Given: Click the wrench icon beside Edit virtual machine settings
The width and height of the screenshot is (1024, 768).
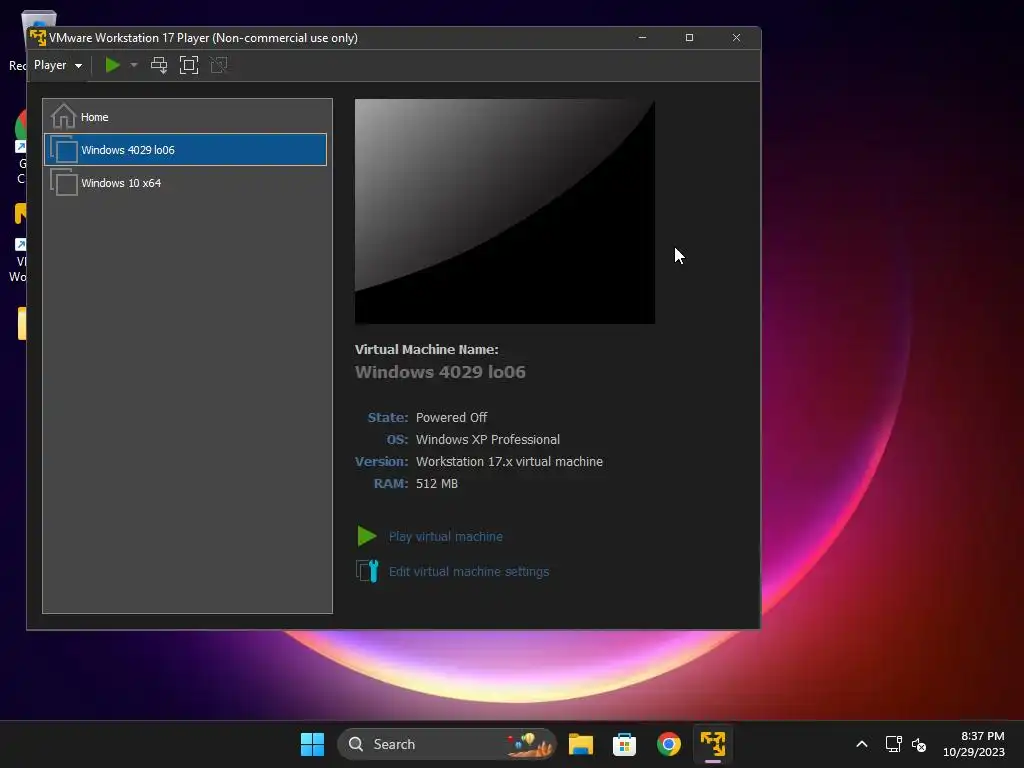Looking at the screenshot, I should (x=367, y=571).
